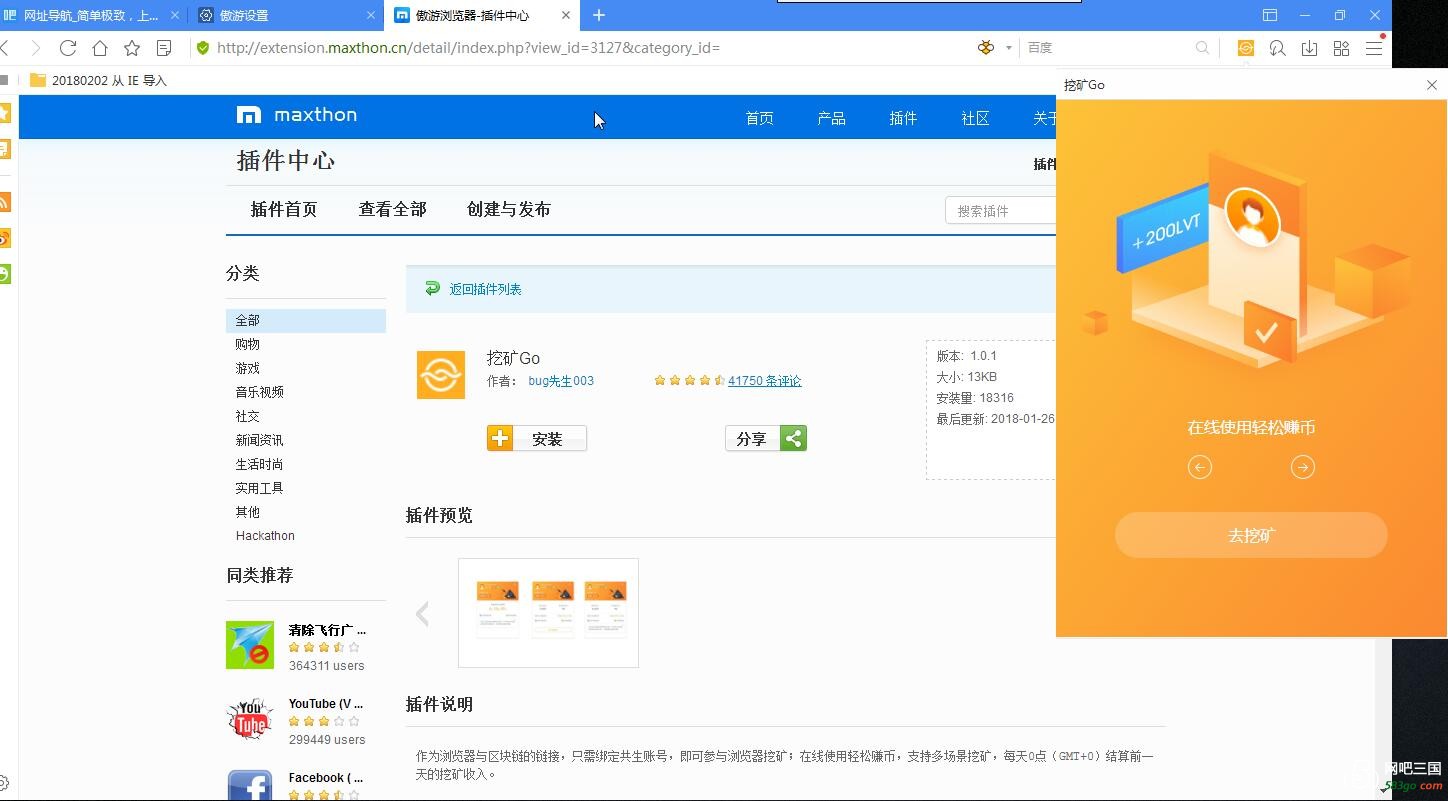Image resolution: width=1448 pixels, height=801 pixels.
Task: Select 生活时尚 category
Action: pyautogui.click(x=259, y=464)
